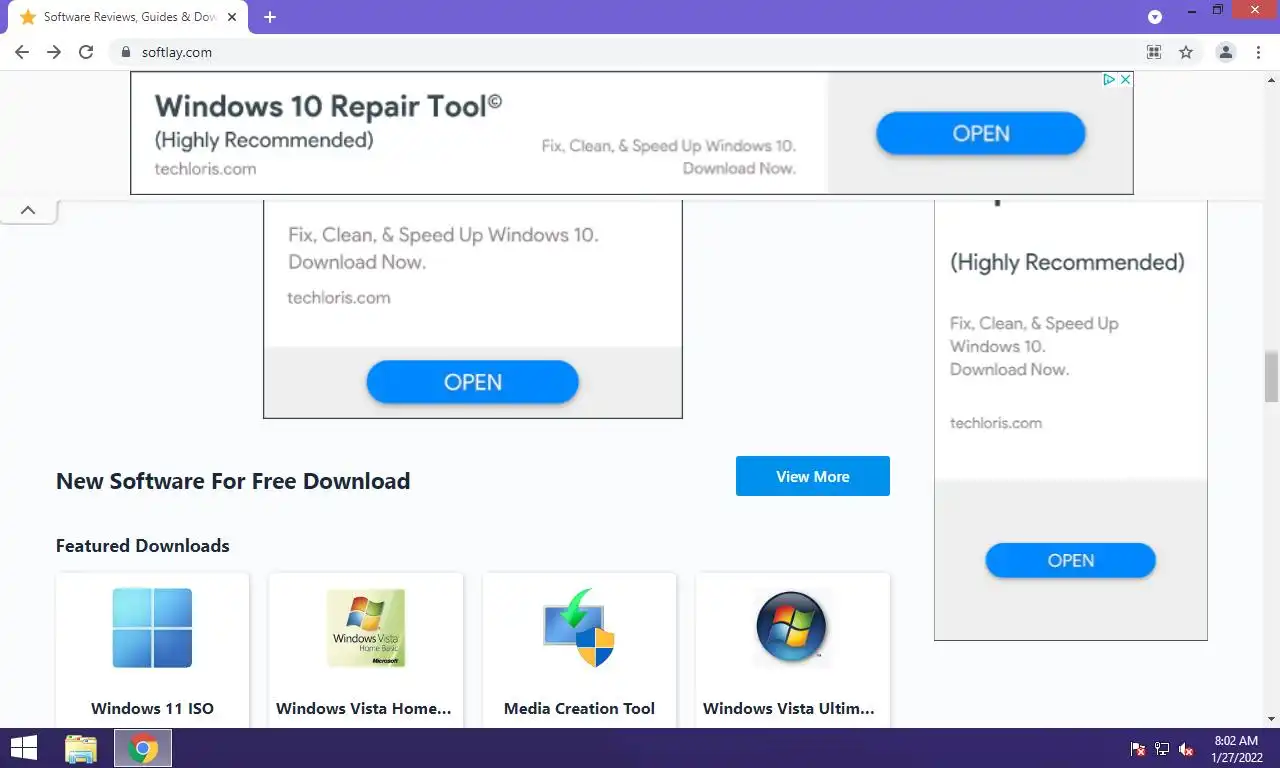The width and height of the screenshot is (1280, 768).
Task: Click OPEN in the right sidebar ad
Action: (1071, 560)
